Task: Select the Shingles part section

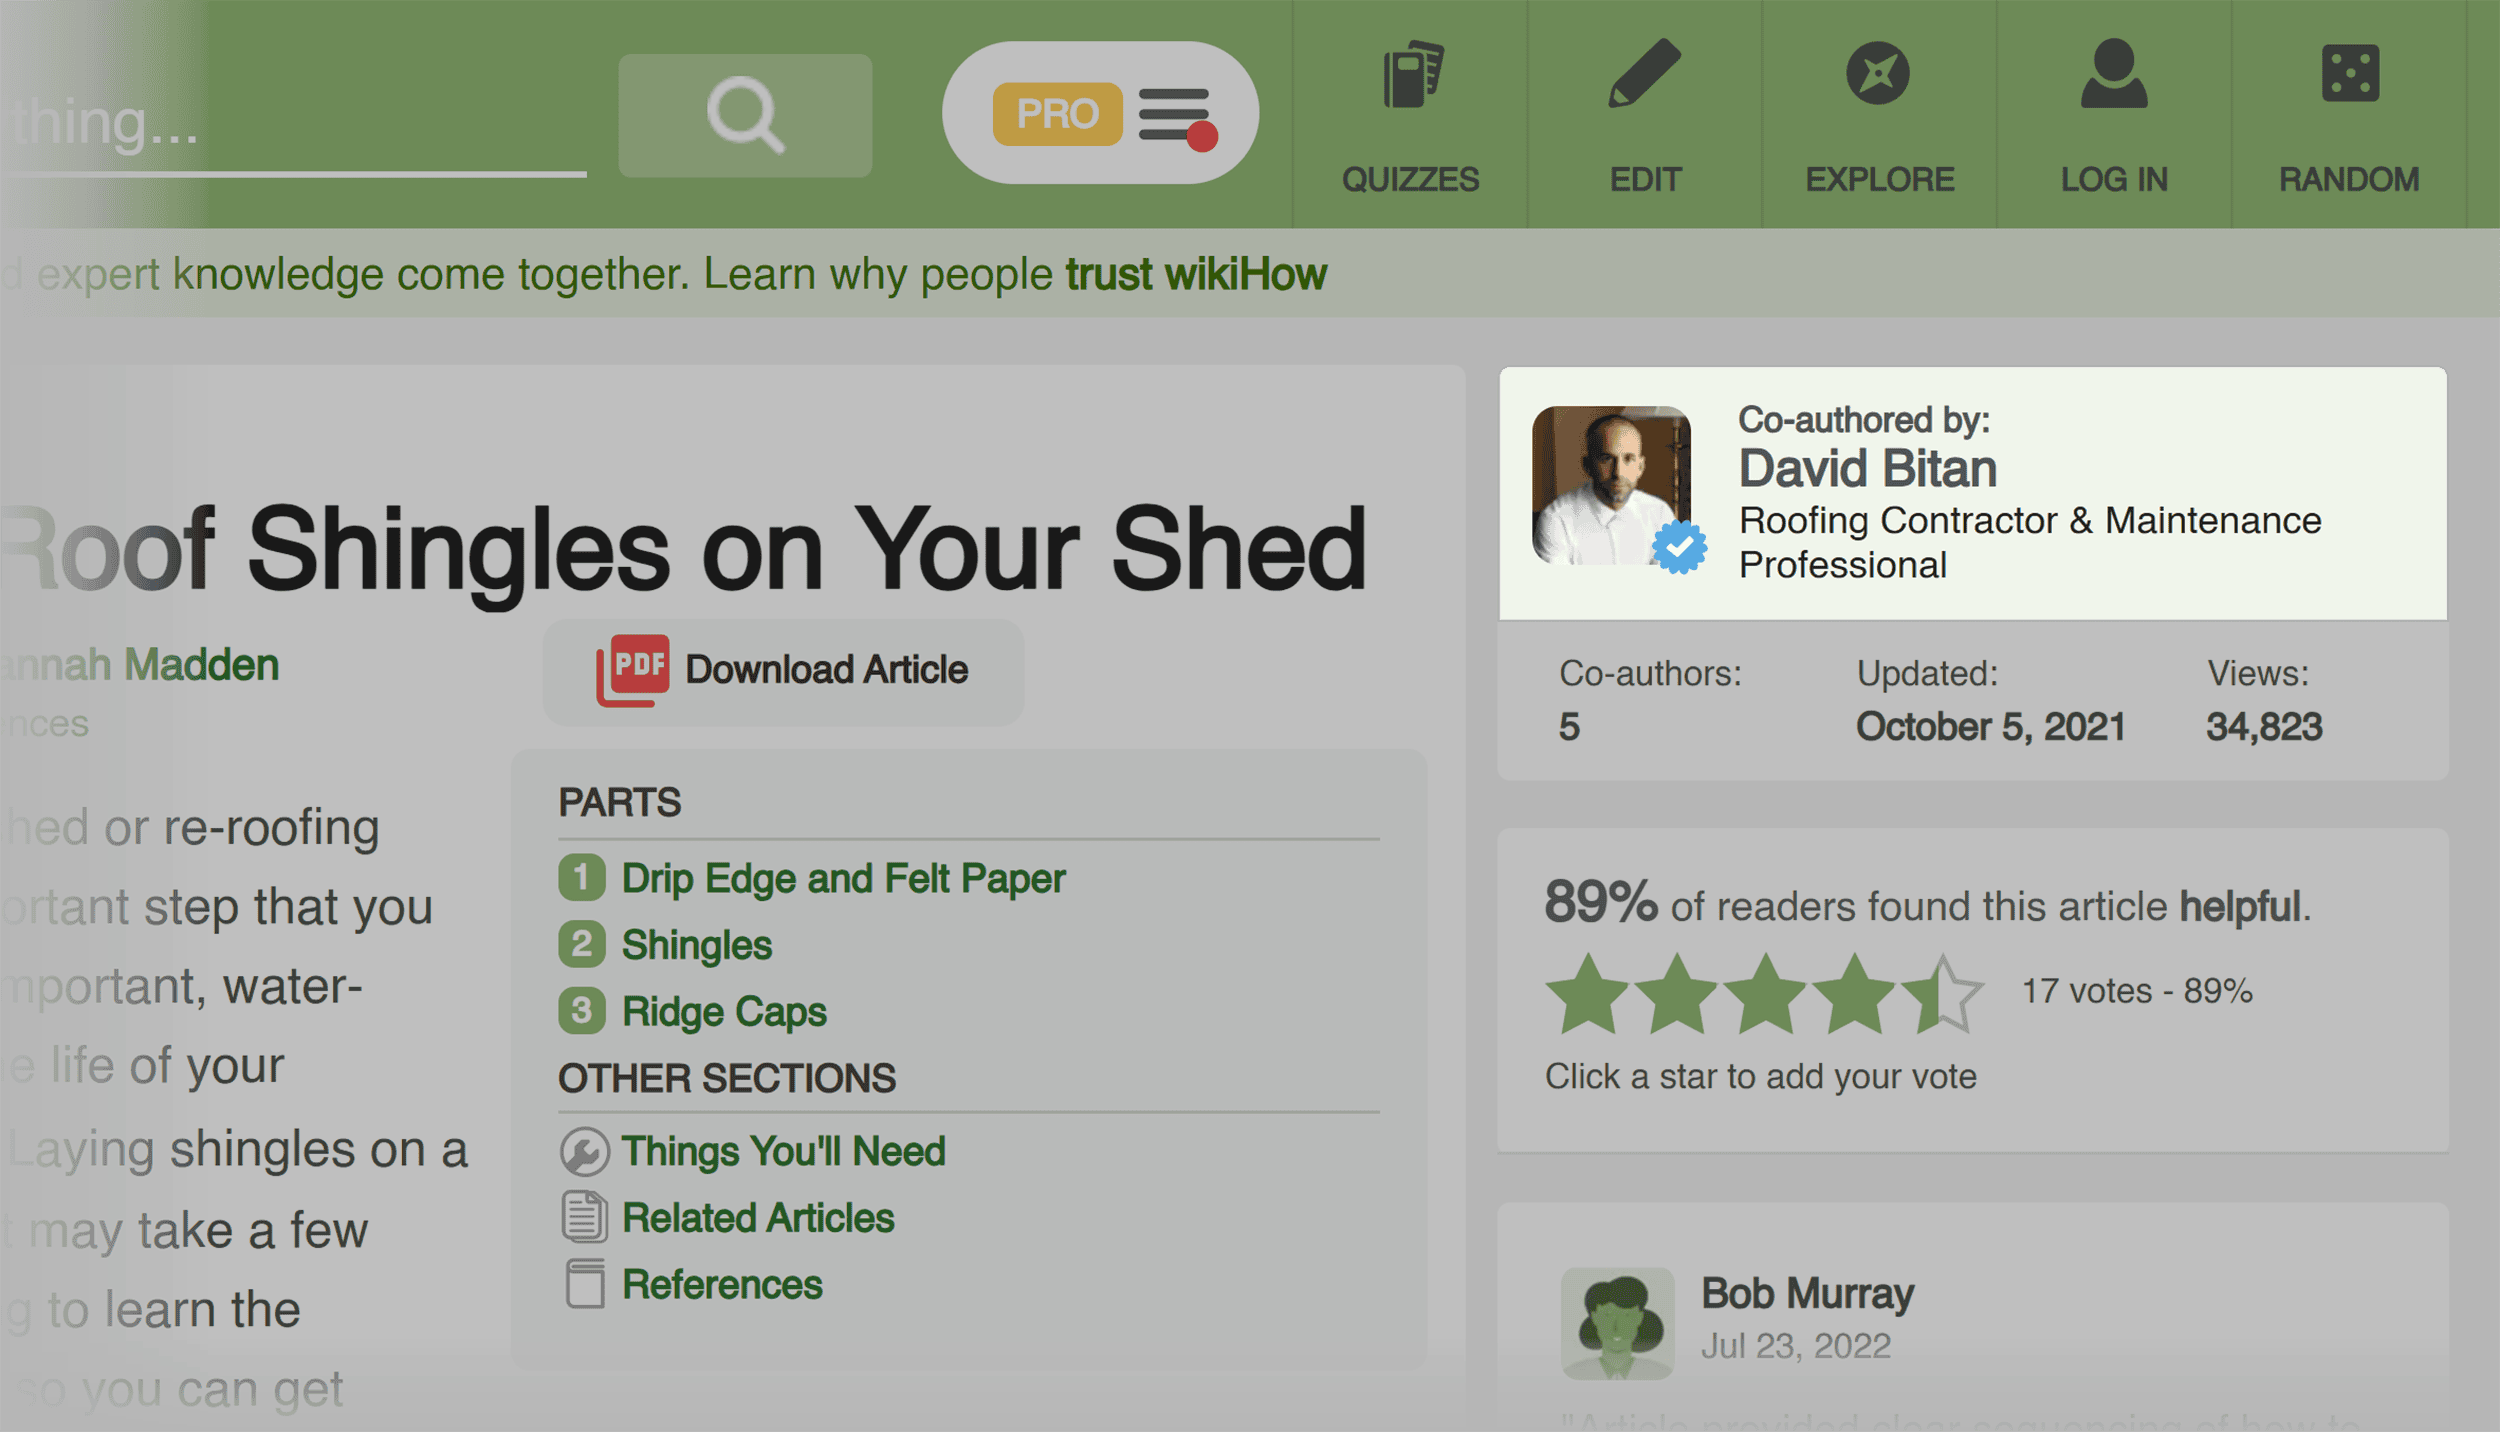Action: [x=695, y=943]
